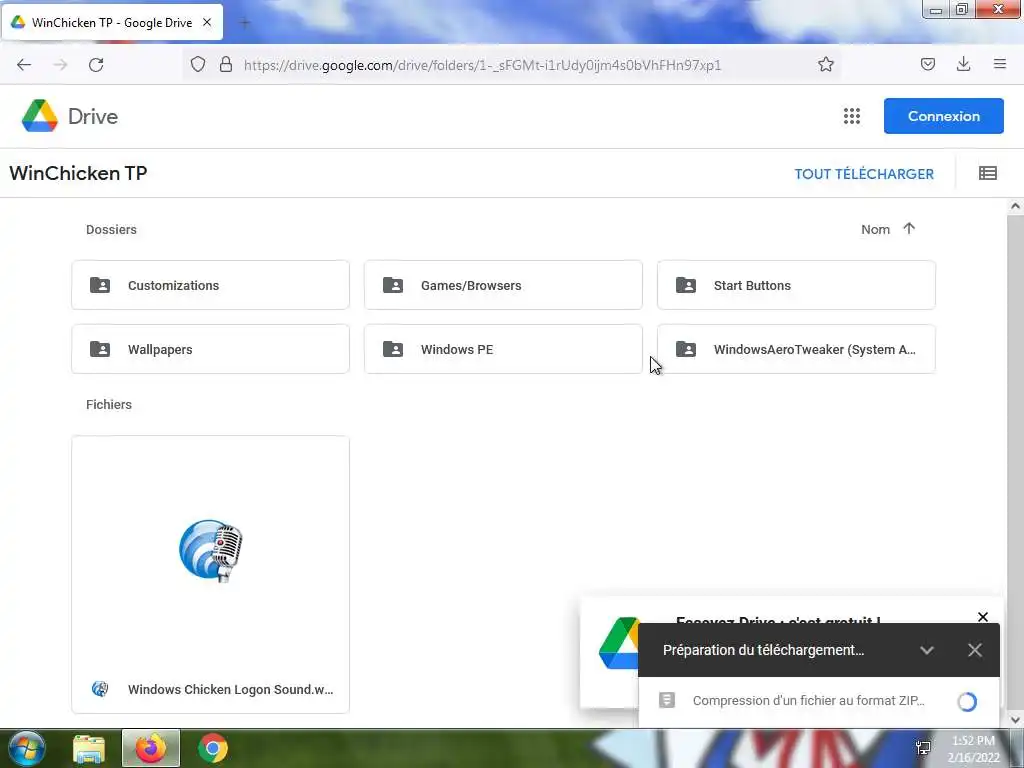Reload the page with the refresh icon
Viewport: 1024px width, 768px height.
point(96,65)
